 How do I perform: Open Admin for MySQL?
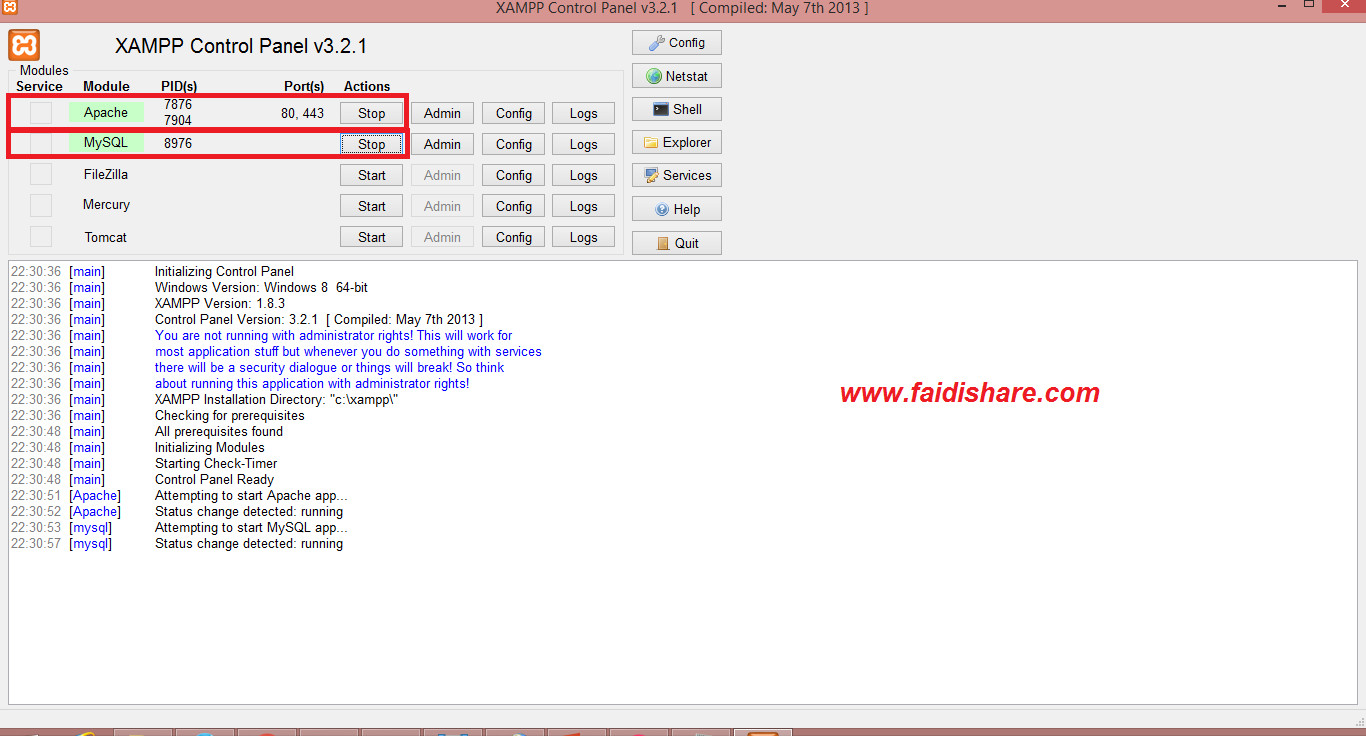[442, 144]
